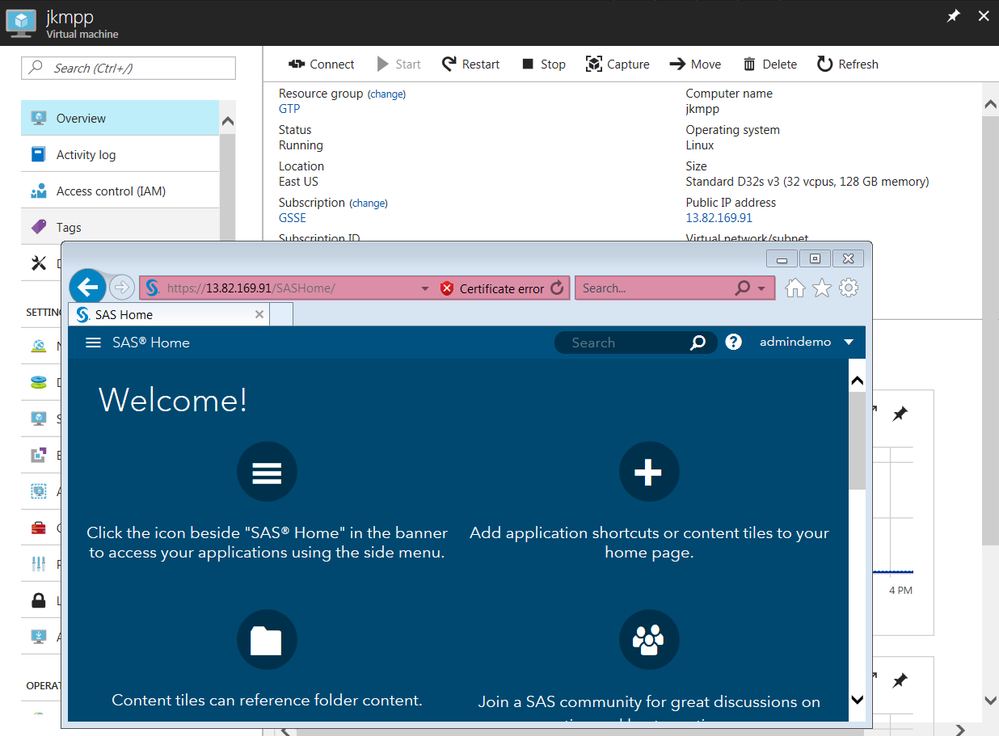Close the SAS Home tab
Viewport: 999px width, 736px height.
(x=259, y=314)
